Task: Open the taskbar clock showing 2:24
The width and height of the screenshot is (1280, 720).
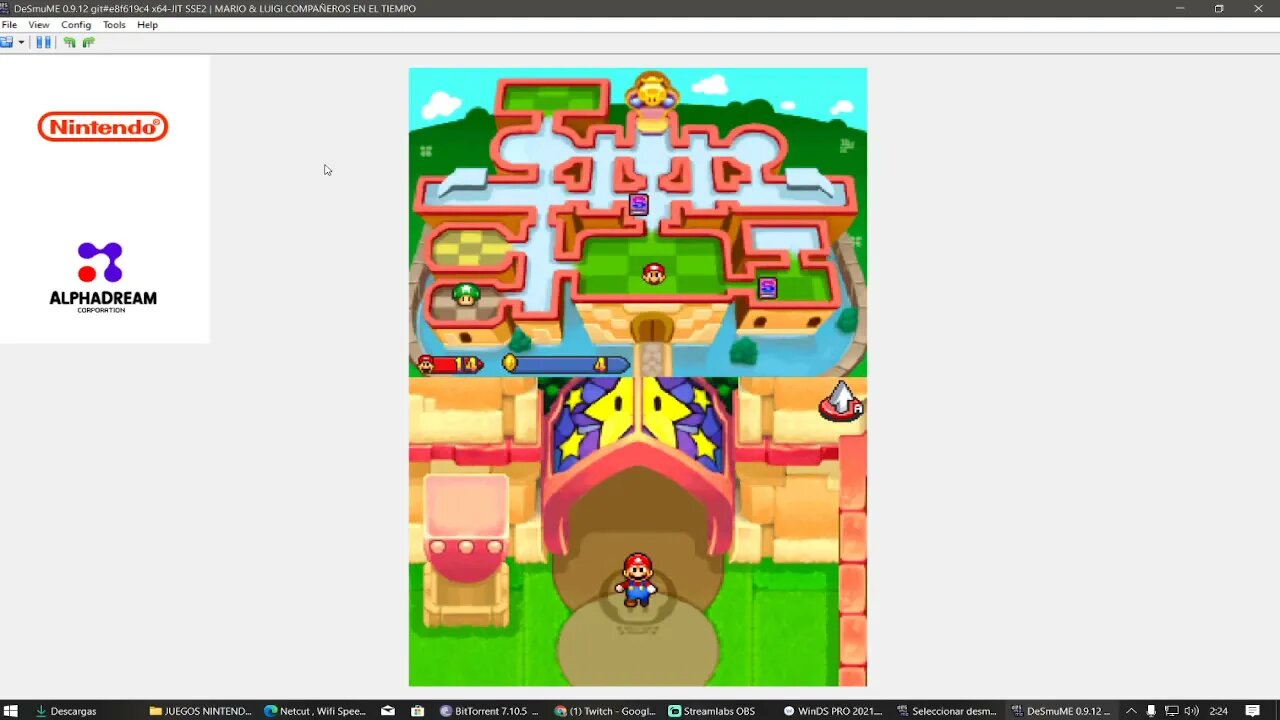Action: (1218, 711)
